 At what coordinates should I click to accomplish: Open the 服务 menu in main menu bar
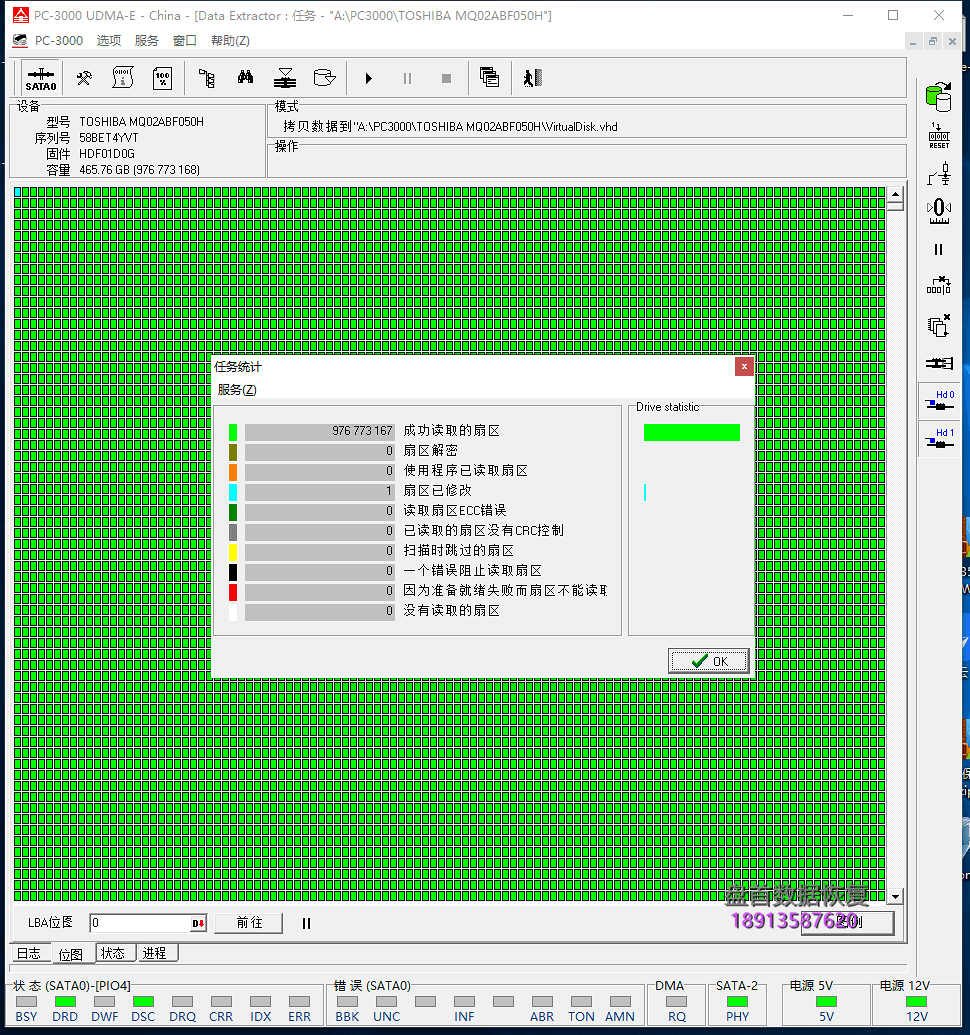pyautogui.click(x=146, y=41)
